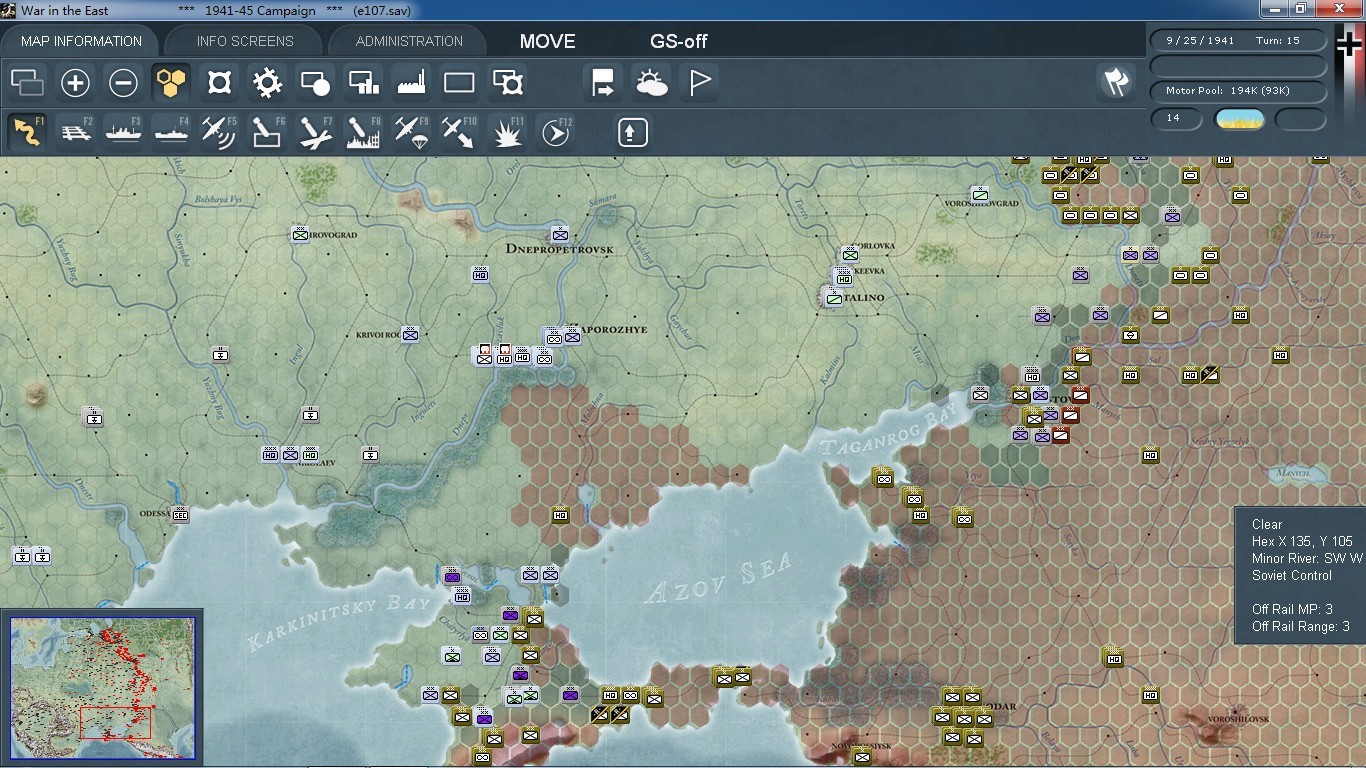Screen dimensions: 1366x768
Task: Click the pennant flag icon
Action: 699,83
